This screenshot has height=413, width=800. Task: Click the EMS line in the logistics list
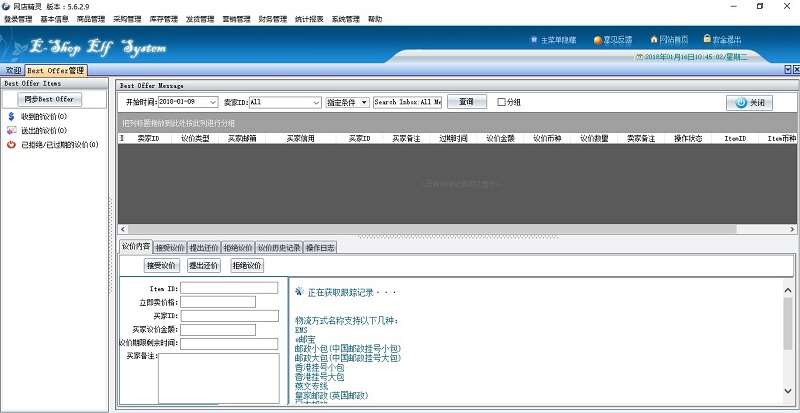click(x=302, y=330)
